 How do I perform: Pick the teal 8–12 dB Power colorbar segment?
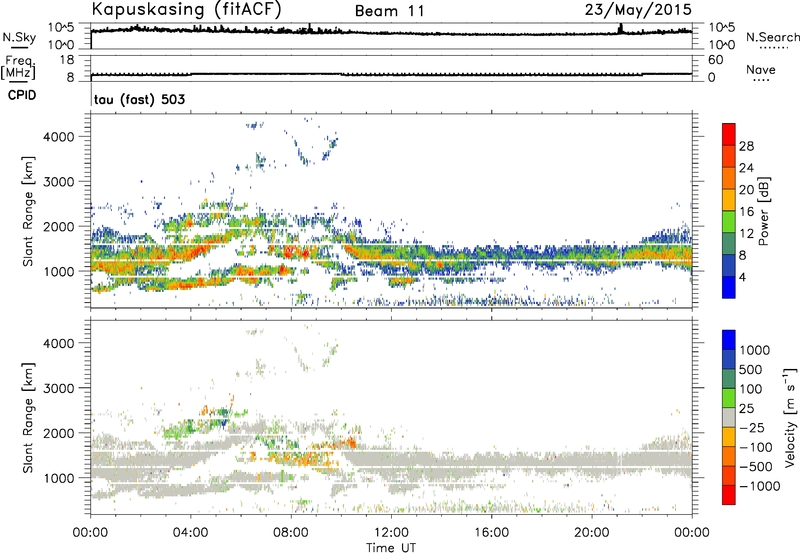729,243
